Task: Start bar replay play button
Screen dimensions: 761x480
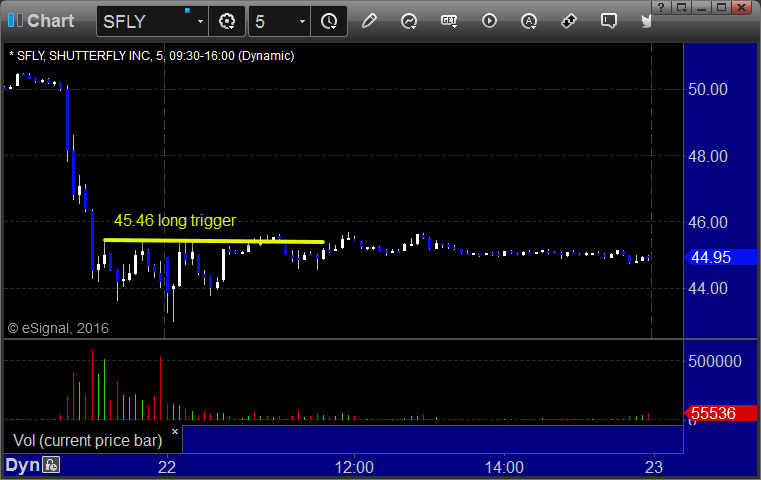Action: coord(489,21)
